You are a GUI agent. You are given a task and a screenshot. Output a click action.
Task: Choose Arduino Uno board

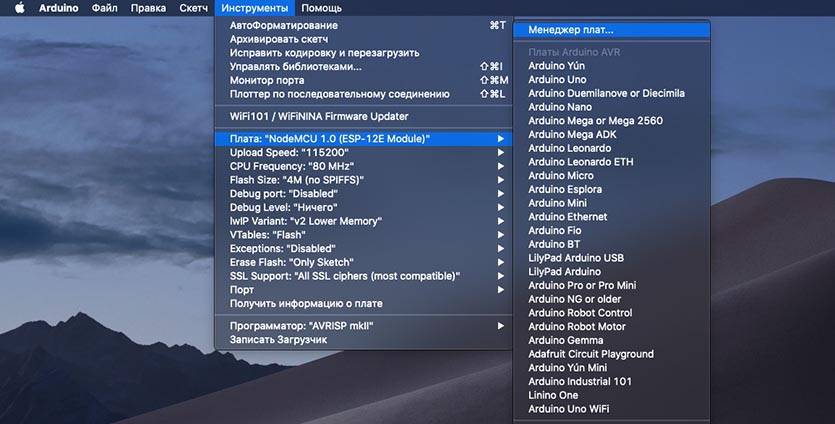[x=557, y=80]
